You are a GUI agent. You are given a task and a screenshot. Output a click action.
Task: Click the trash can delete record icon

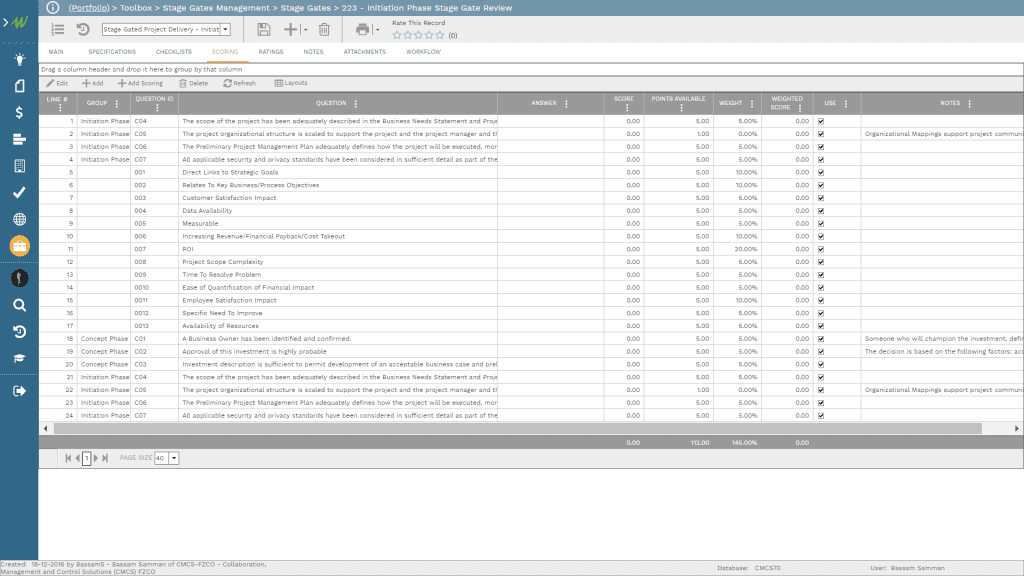tap(324, 30)
